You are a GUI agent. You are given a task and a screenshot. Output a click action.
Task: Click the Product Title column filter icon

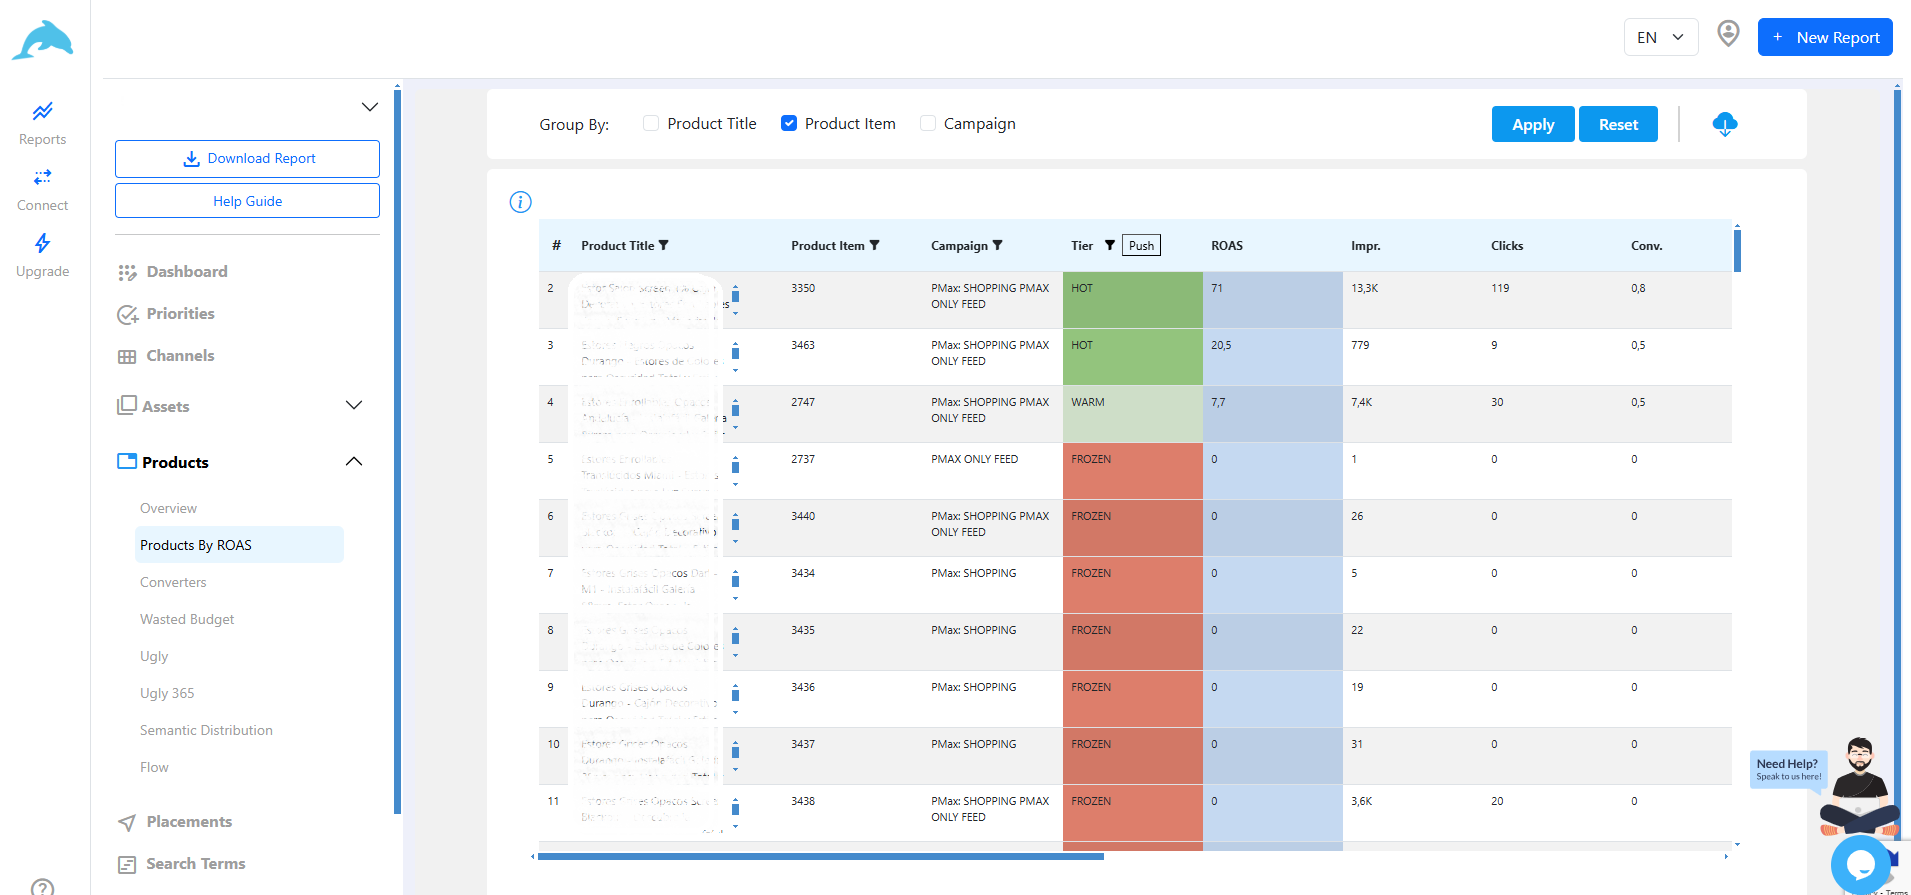click(664, 245)
